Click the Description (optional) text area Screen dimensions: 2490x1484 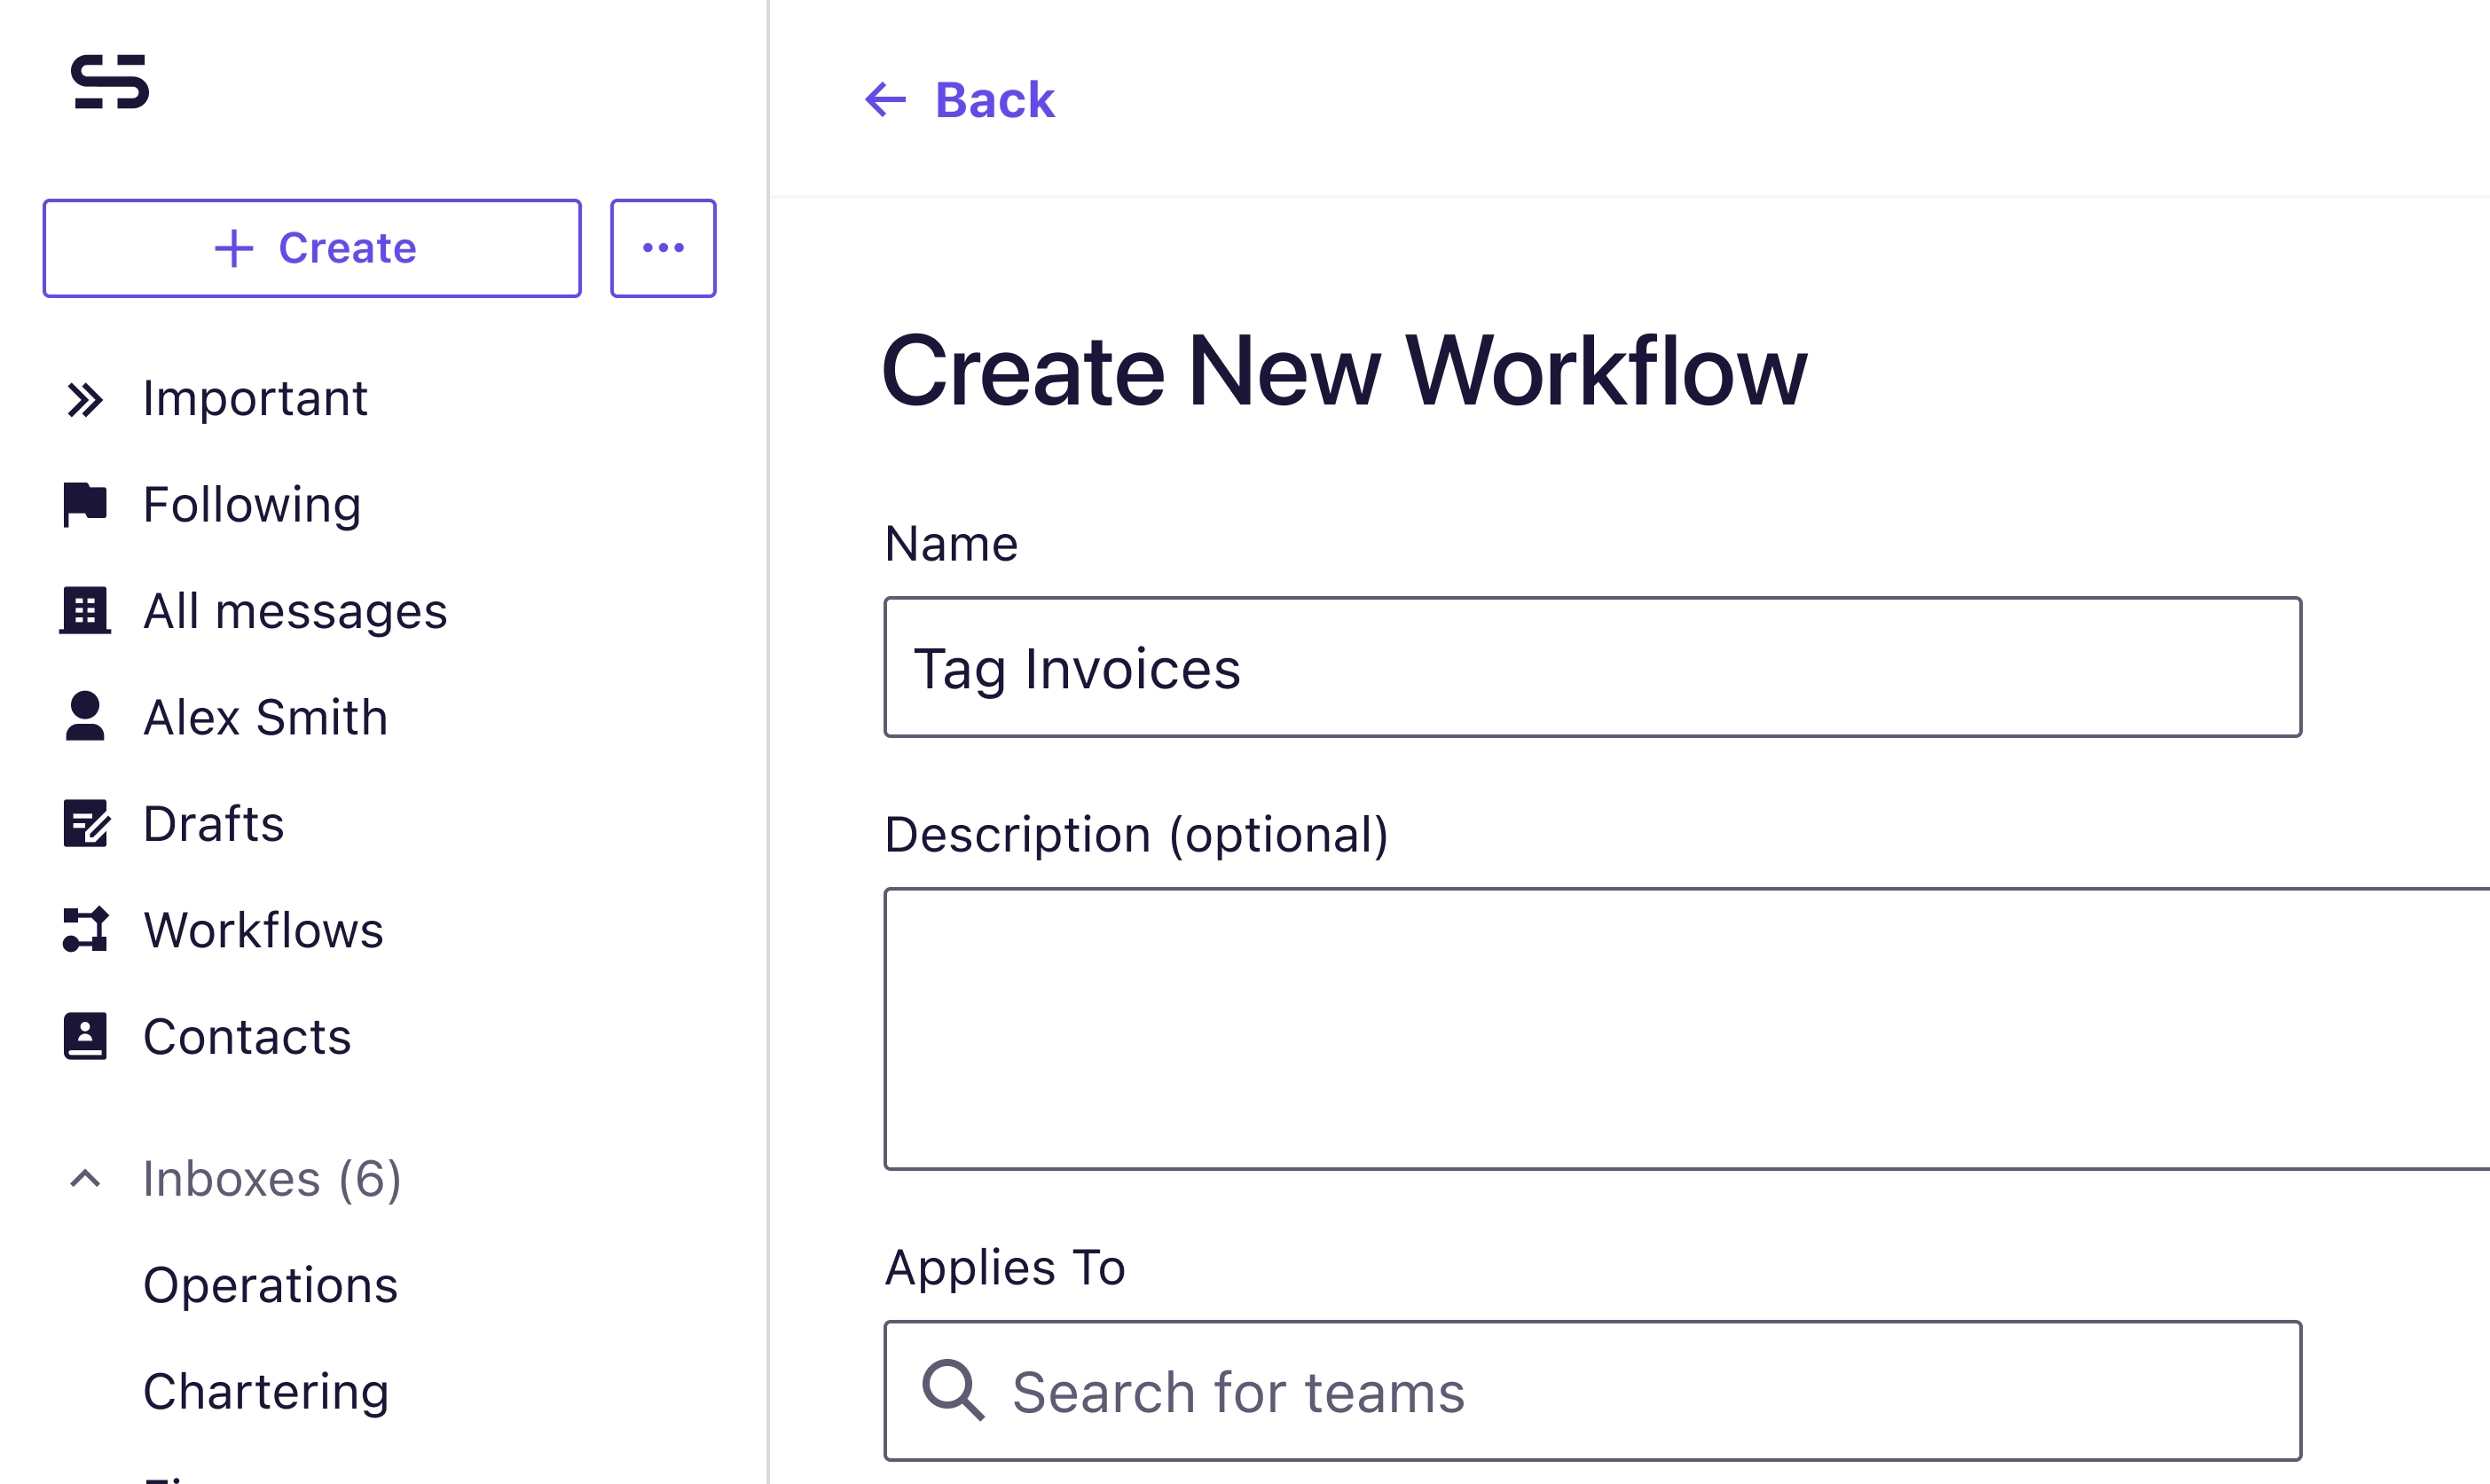coord(1687,1028)
